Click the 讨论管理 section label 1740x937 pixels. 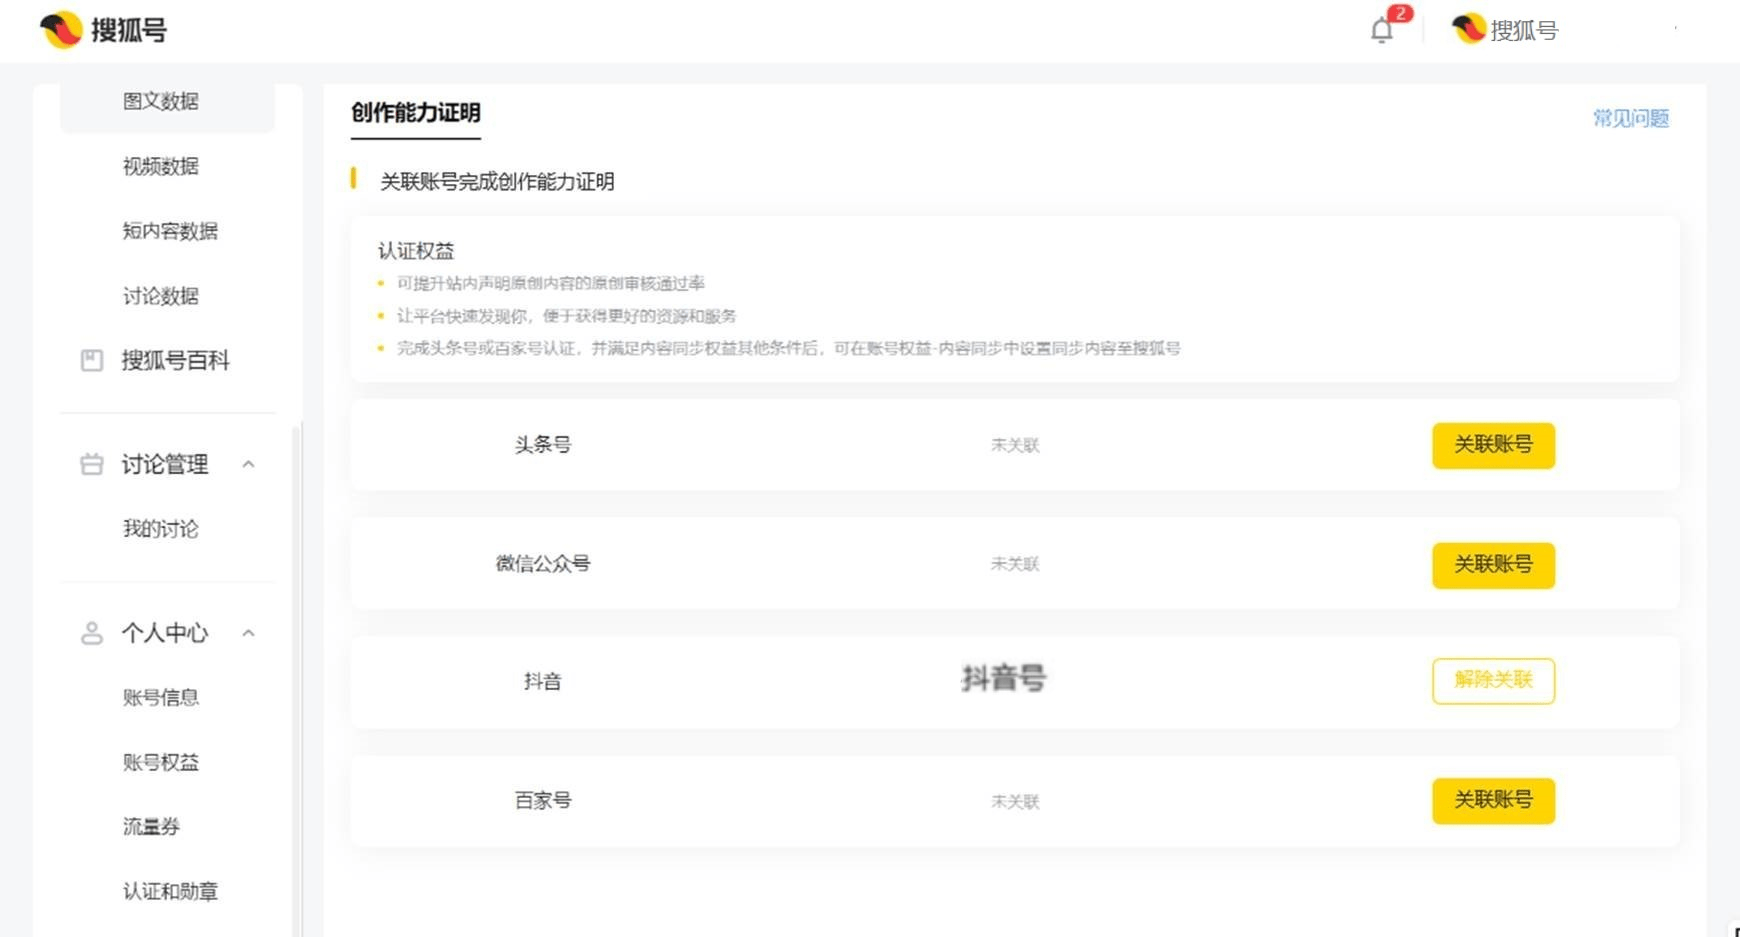[x=165, y=464]
